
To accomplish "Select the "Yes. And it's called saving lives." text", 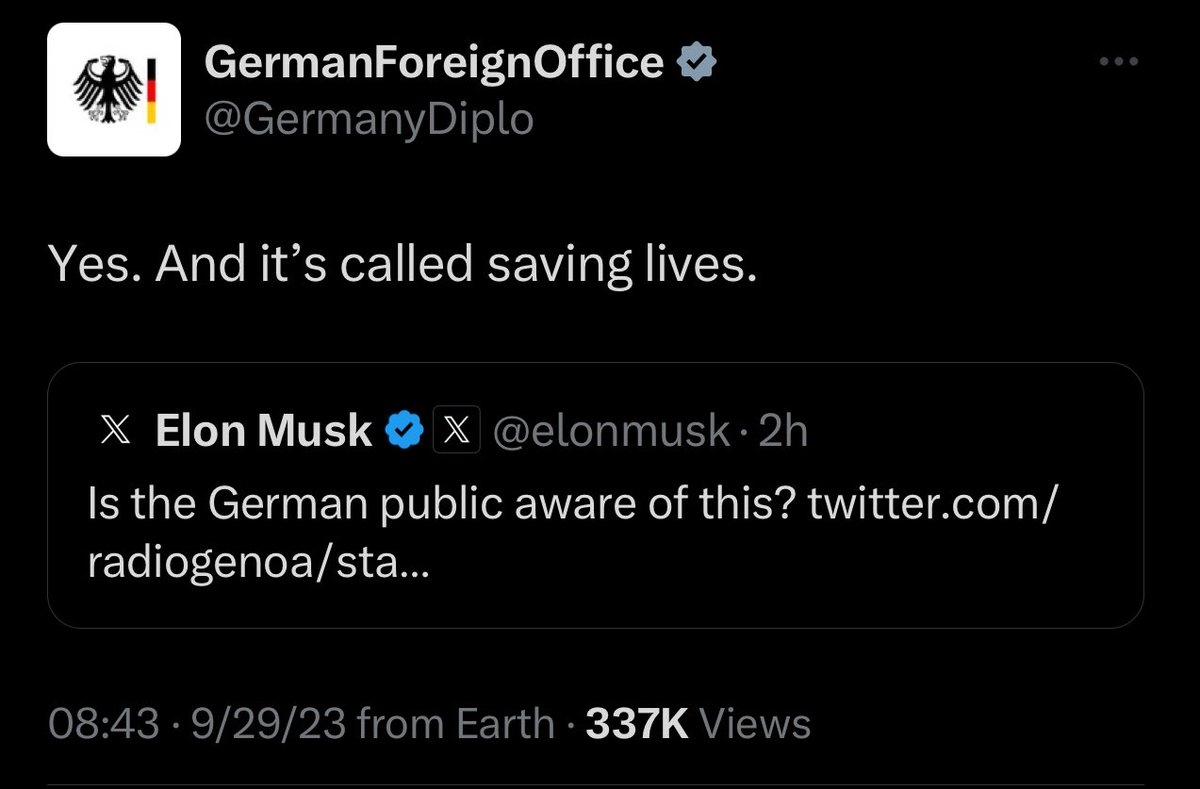I will point(400,263).
